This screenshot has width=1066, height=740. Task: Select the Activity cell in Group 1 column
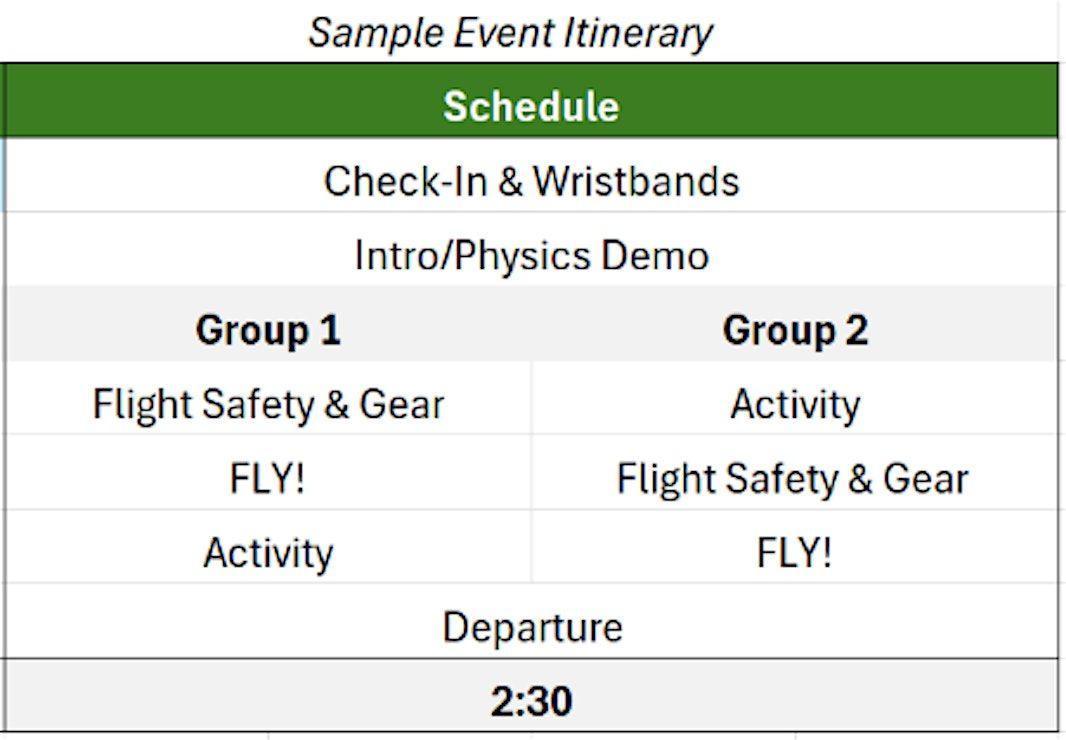point(268,553)
